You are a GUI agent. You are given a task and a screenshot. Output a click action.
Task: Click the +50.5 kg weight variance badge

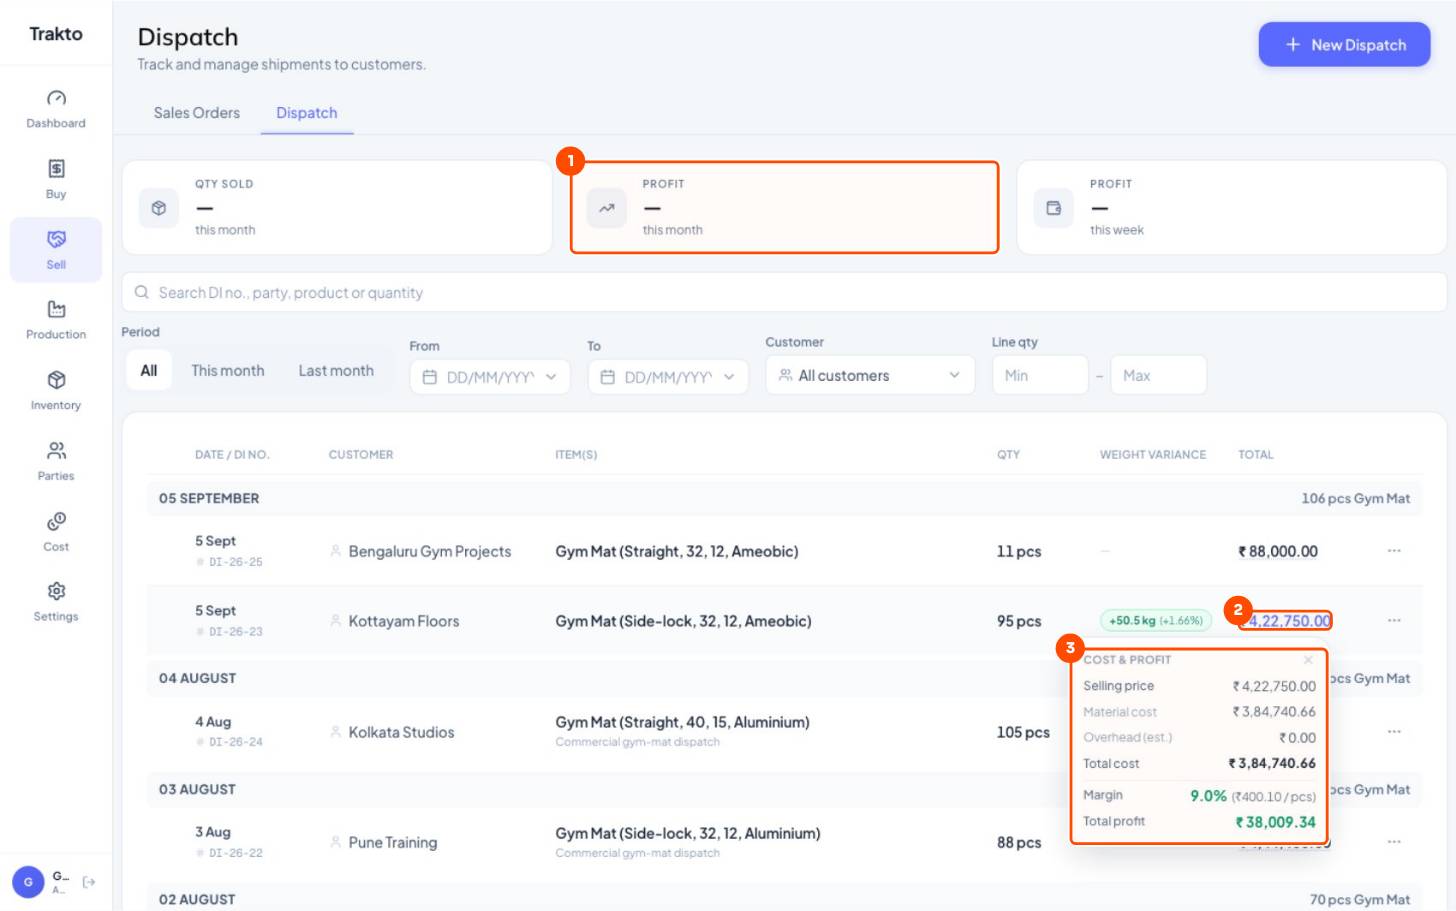coord(1156,621)
